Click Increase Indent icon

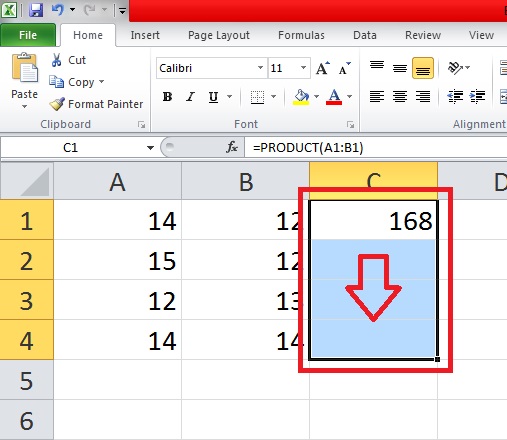[x=477, y=97]
